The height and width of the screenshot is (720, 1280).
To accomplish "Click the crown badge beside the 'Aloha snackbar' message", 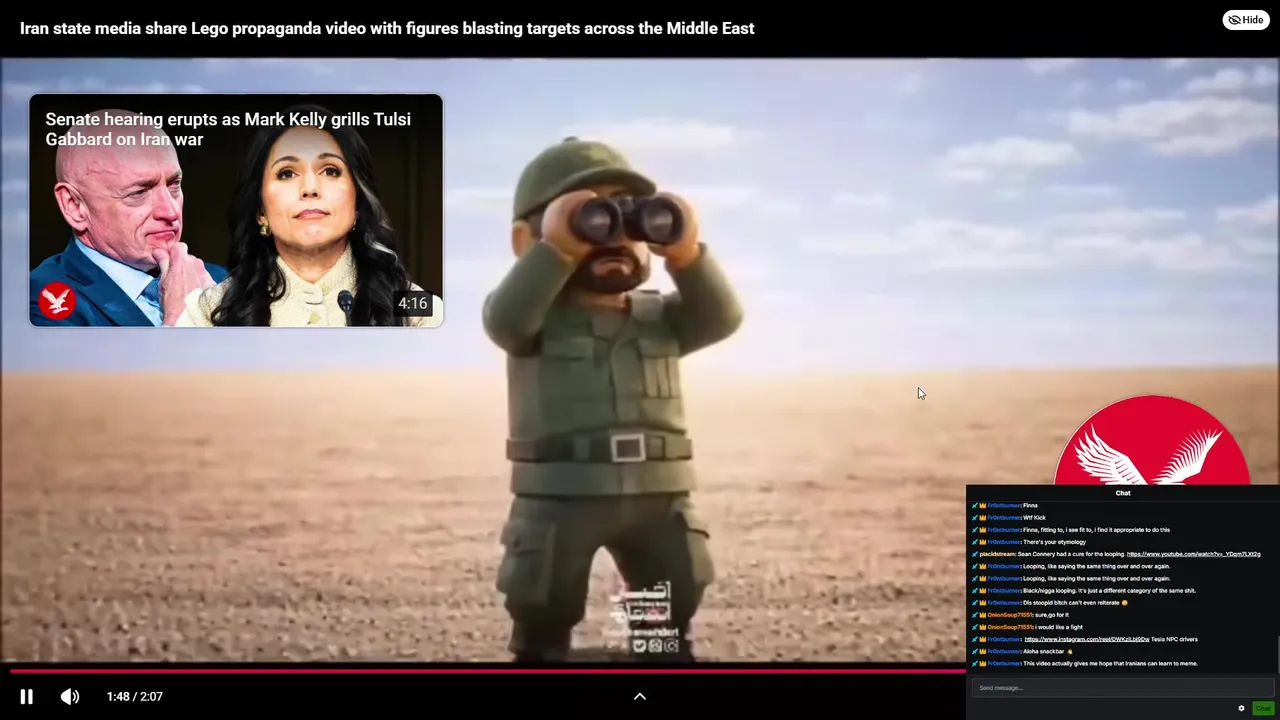I will pos(983,651).
